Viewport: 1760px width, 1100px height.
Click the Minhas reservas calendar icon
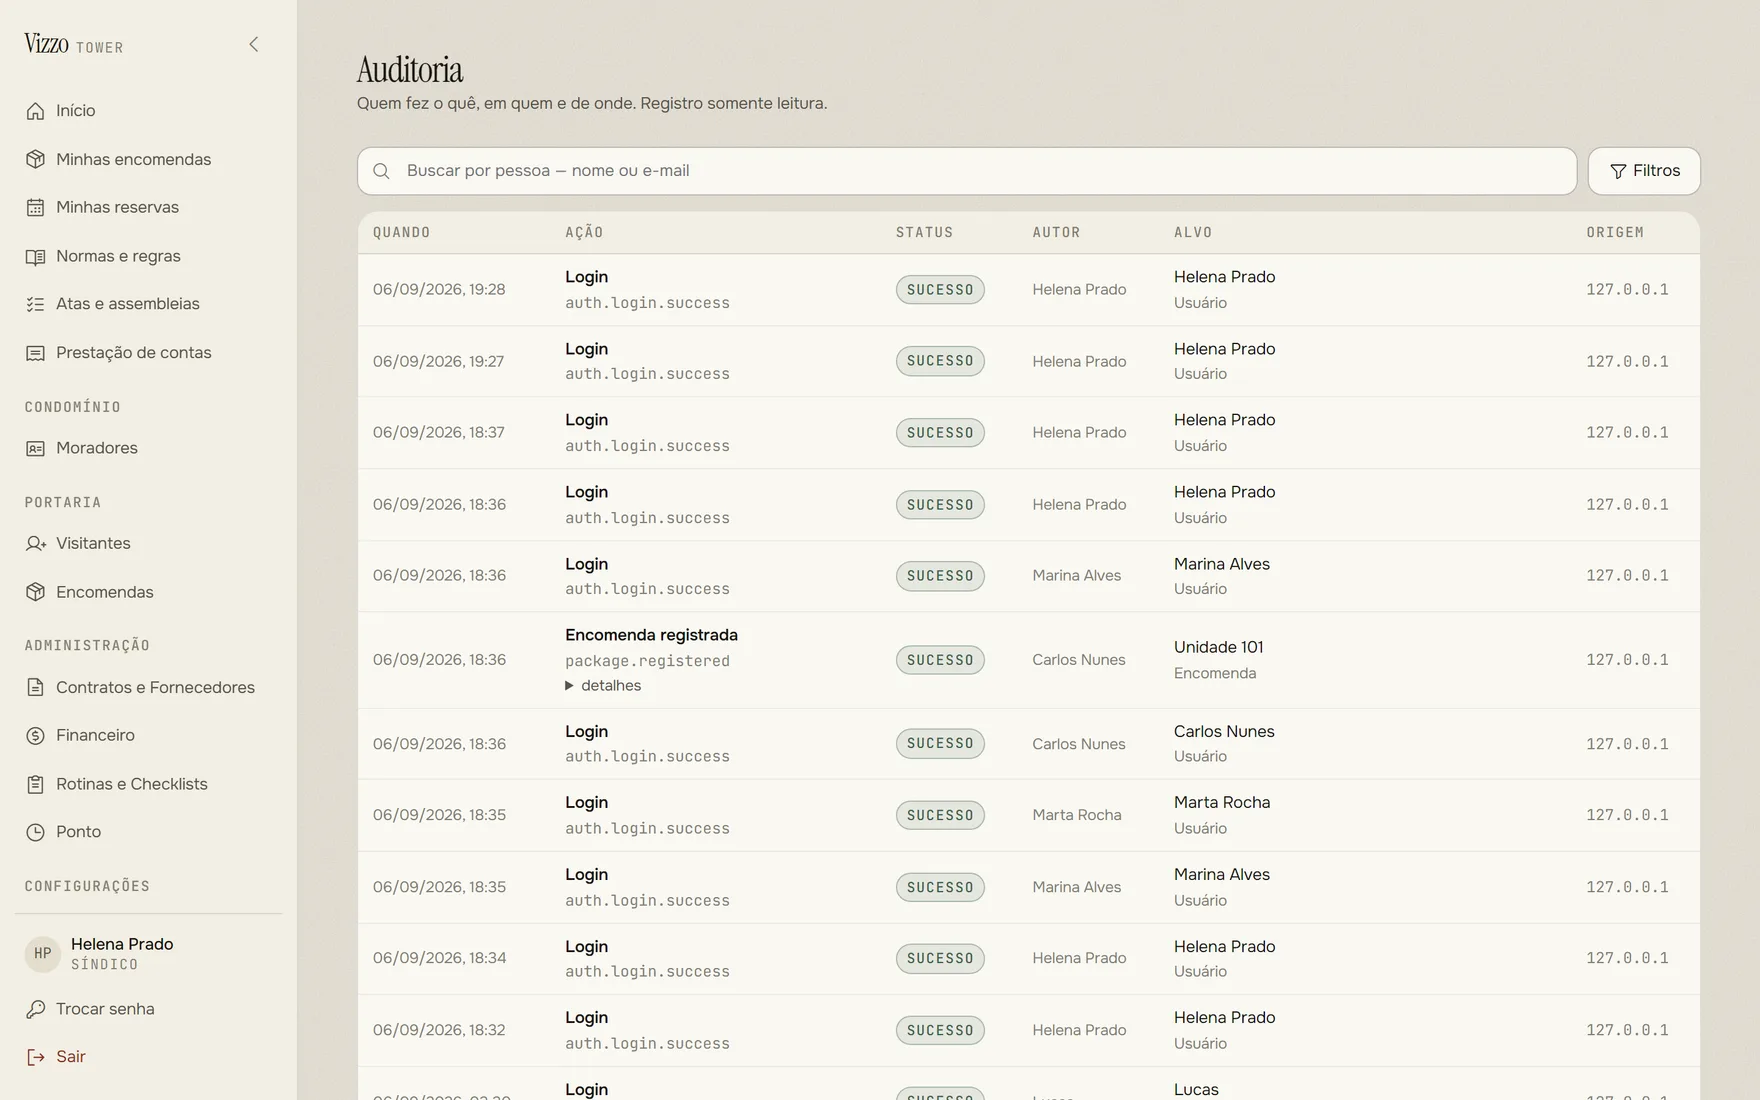(x=35, y=208)
